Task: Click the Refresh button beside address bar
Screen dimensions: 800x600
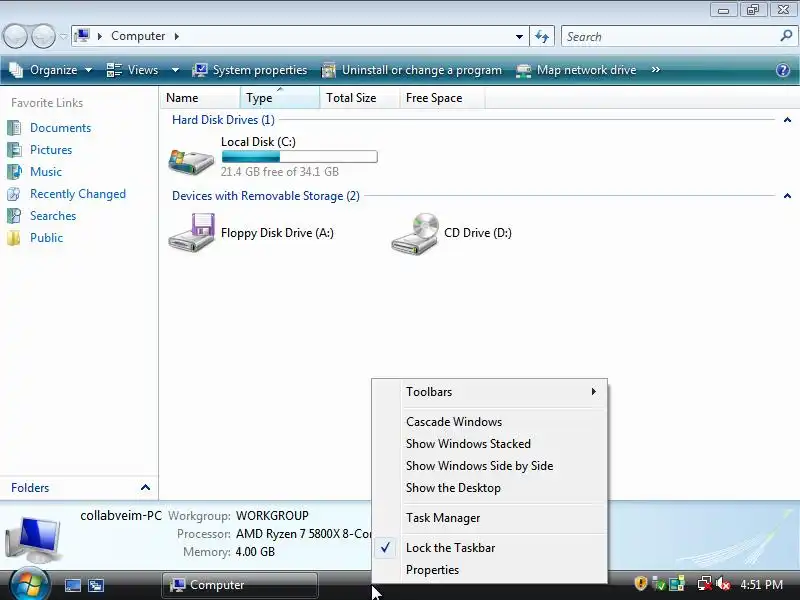Action: click(542, 36)
